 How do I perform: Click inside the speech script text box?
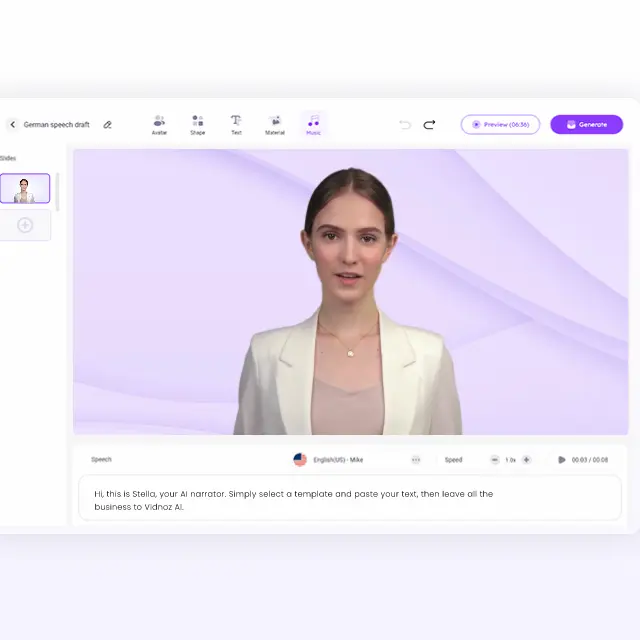(350, 499)
